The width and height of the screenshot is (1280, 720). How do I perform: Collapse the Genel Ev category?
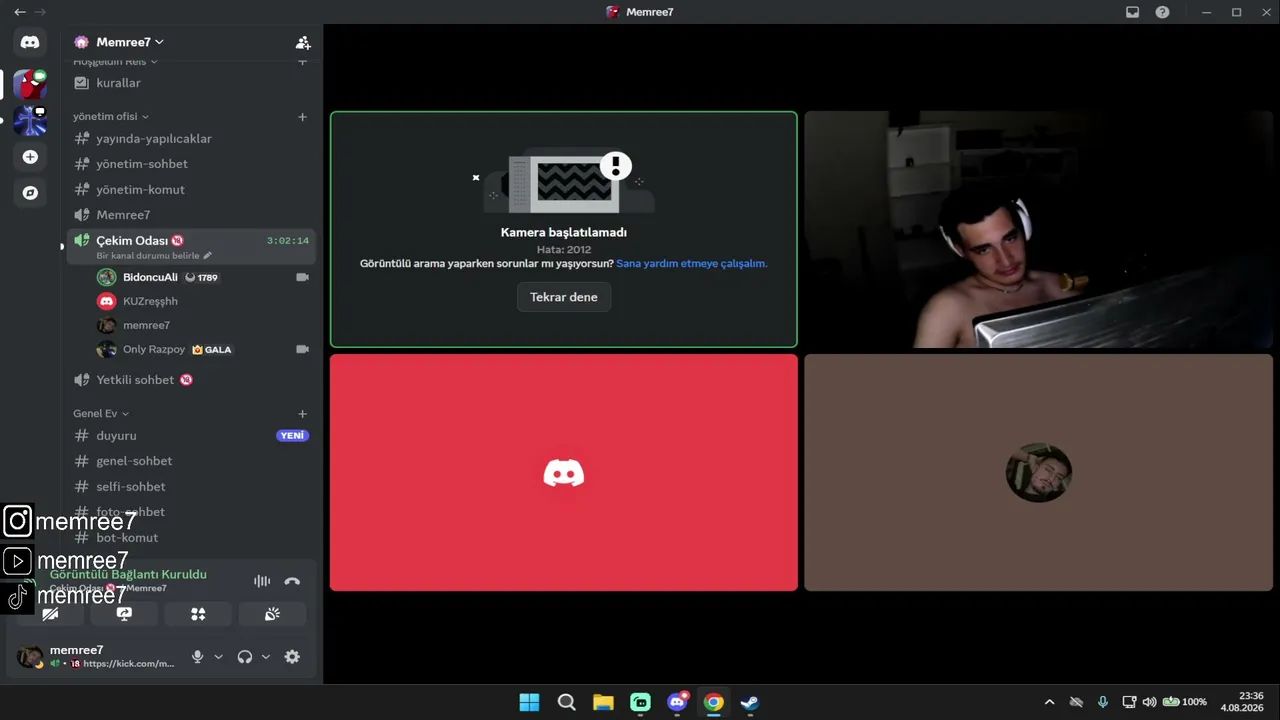coord(101,414)
